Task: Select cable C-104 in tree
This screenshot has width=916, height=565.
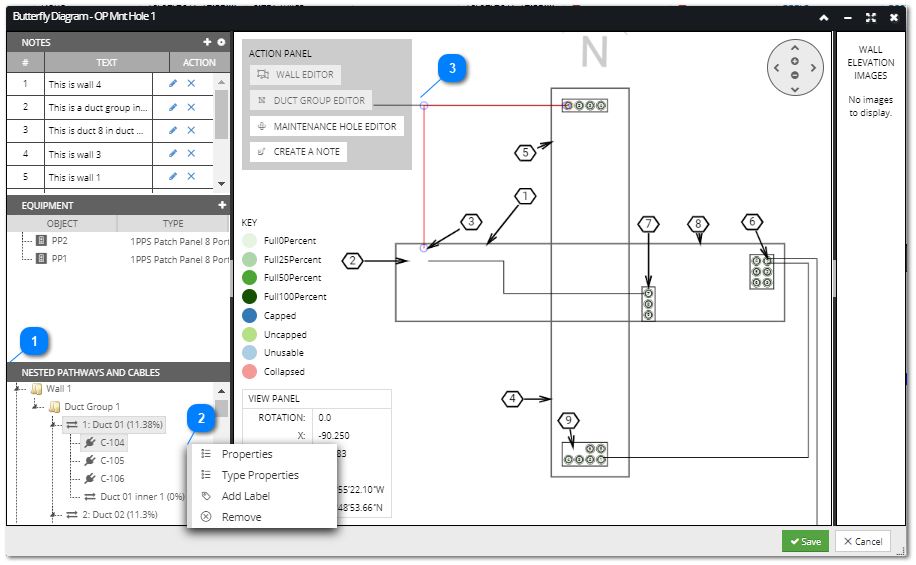Action: (112, 442)
